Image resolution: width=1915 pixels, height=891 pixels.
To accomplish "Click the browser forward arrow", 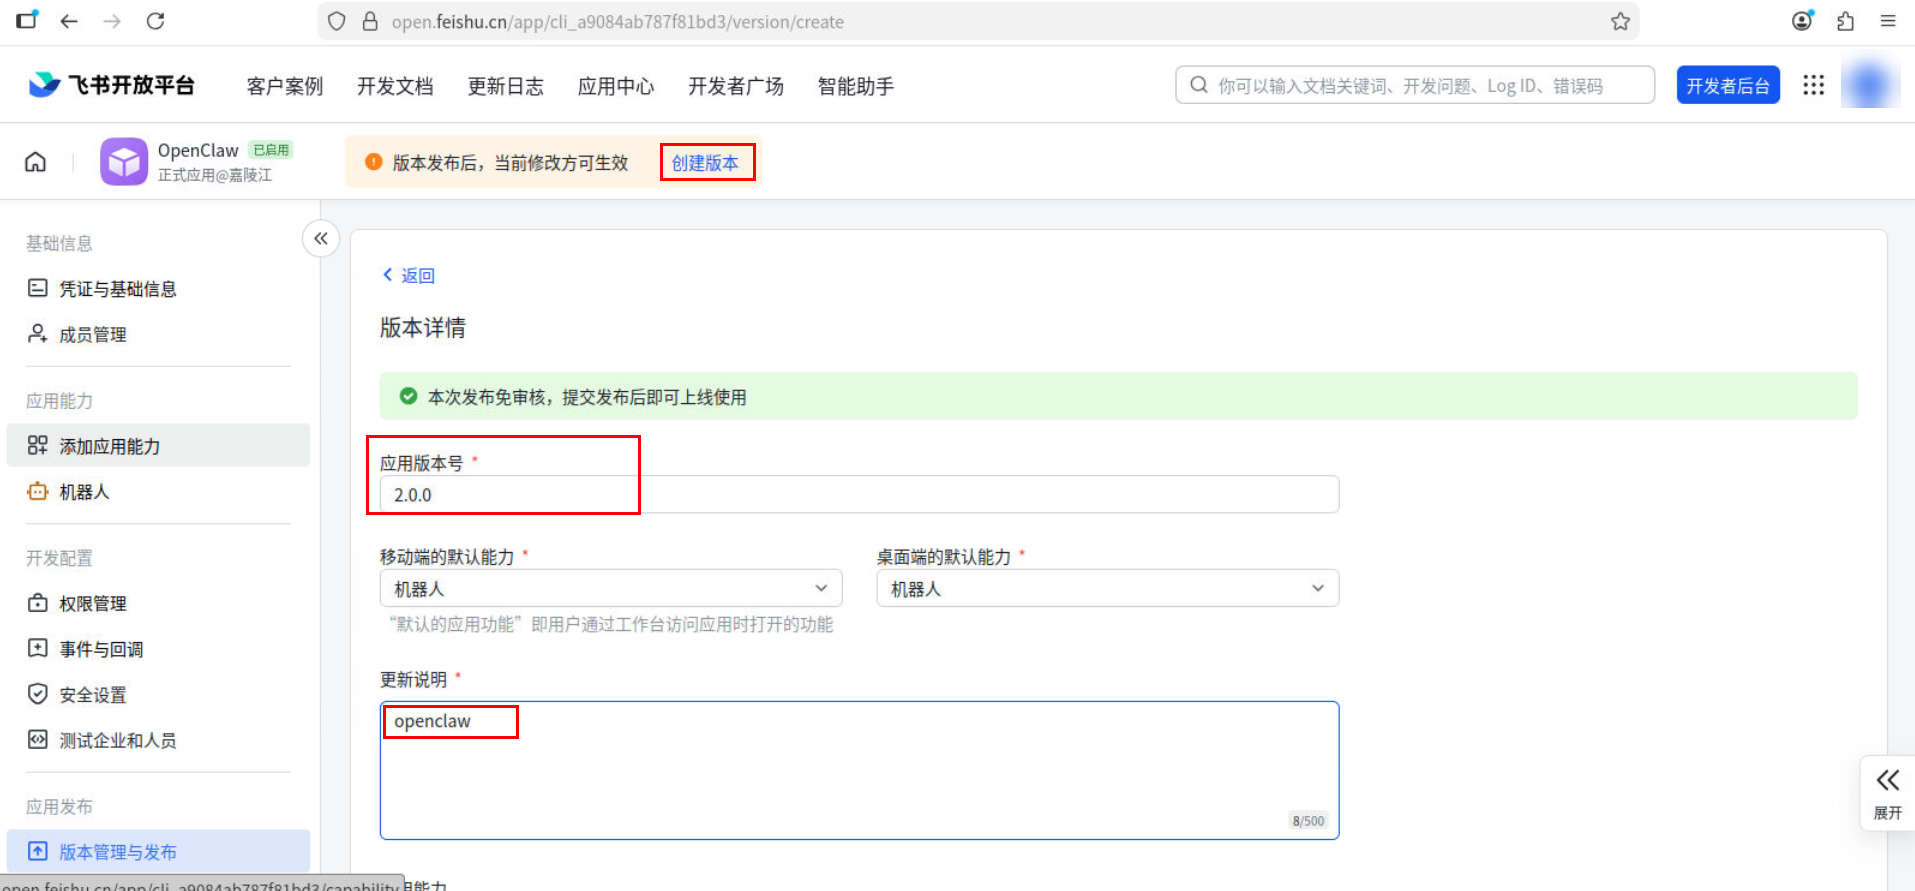I will pos(112,21).
